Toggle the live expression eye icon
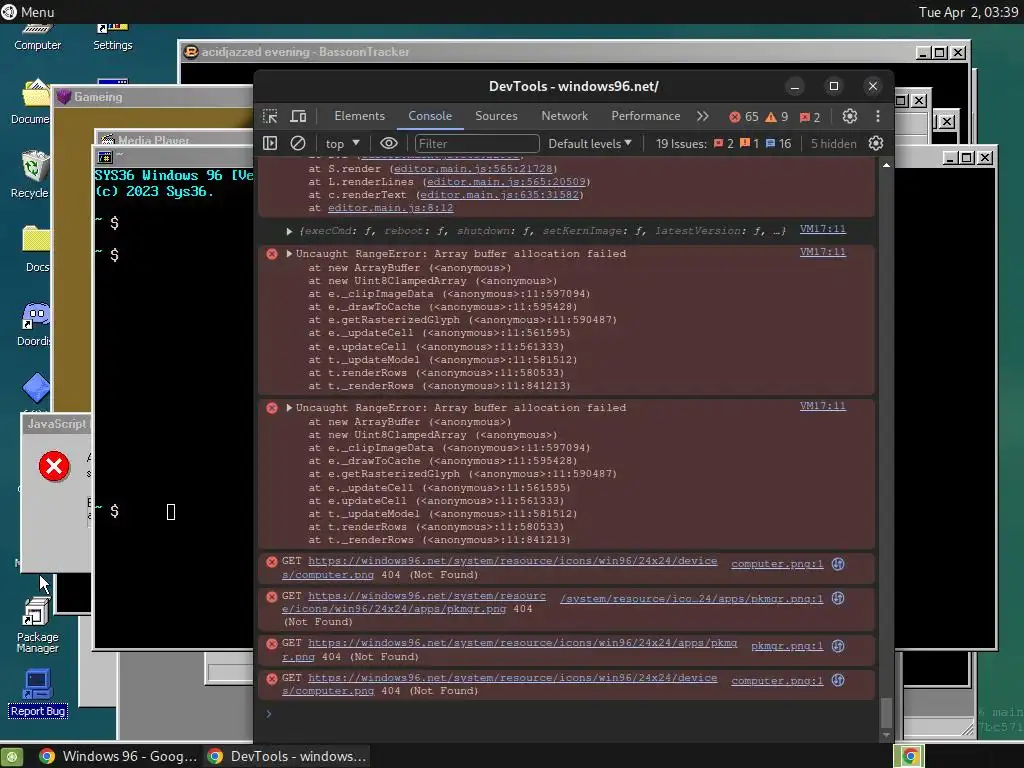This screenshot has height=768, width=1024. (389, 143)
